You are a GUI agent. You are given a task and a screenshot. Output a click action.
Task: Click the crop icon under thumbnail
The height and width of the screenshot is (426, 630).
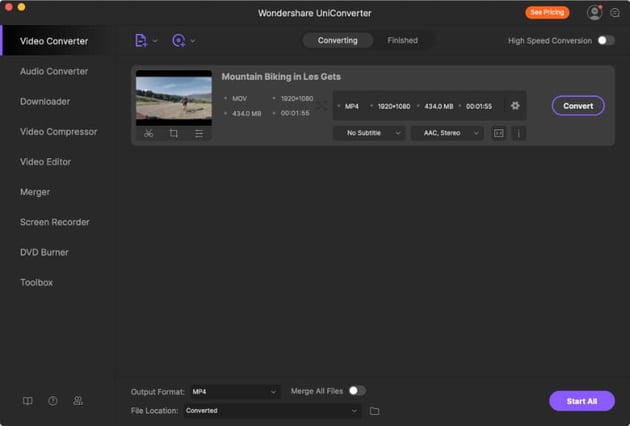[x=174, y=133]
